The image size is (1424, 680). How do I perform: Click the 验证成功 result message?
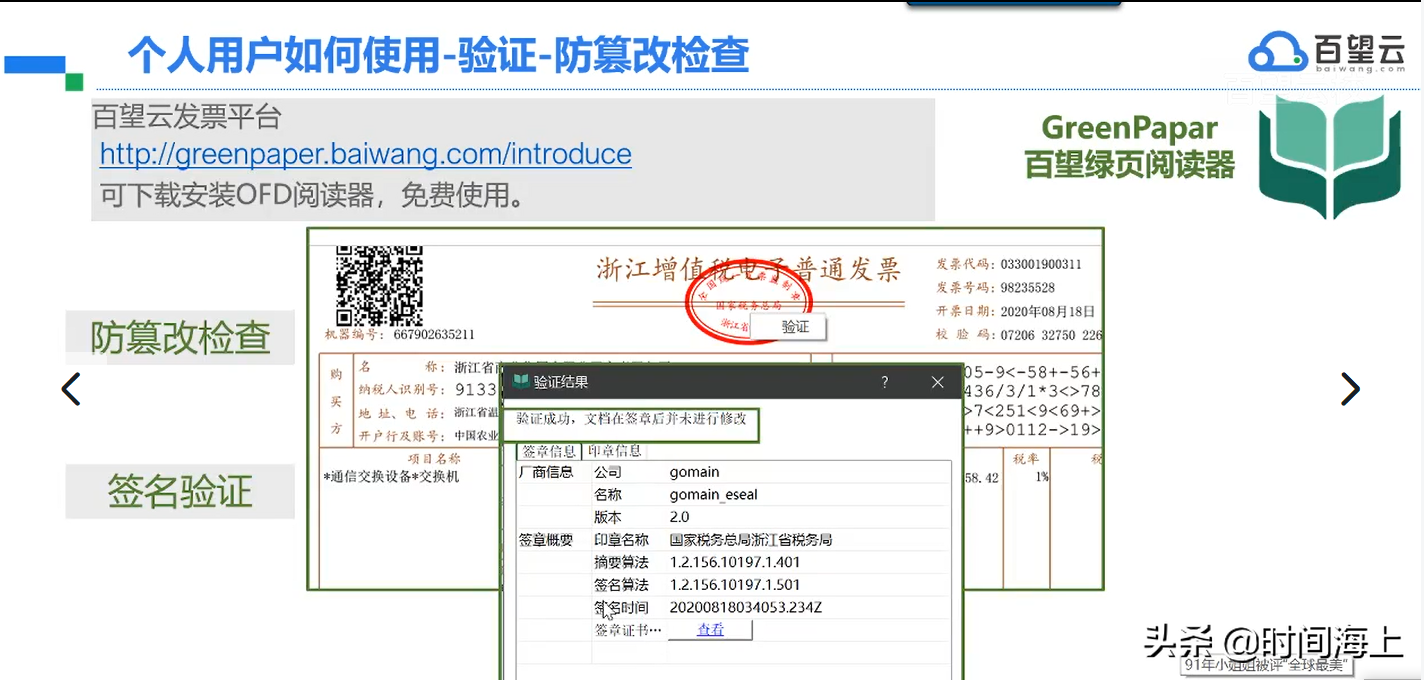point(631,419)
